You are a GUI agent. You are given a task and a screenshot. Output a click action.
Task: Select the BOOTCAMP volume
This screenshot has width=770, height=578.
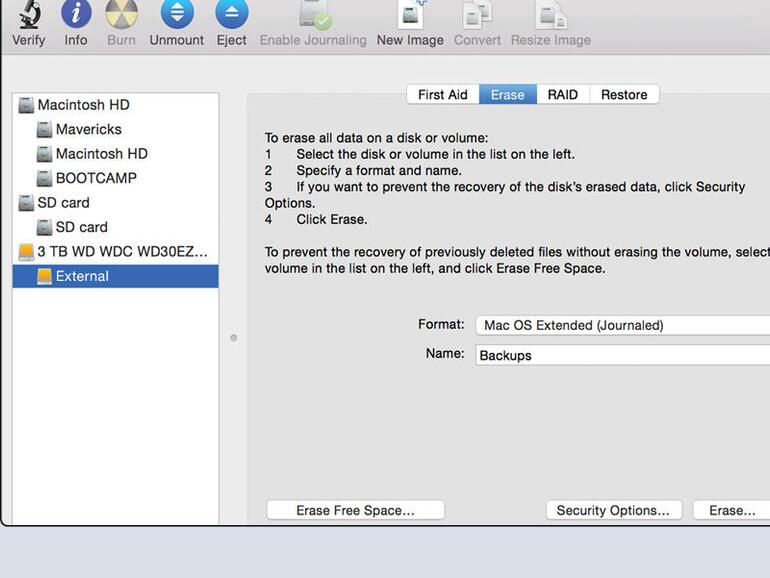[x=115, y=178]
